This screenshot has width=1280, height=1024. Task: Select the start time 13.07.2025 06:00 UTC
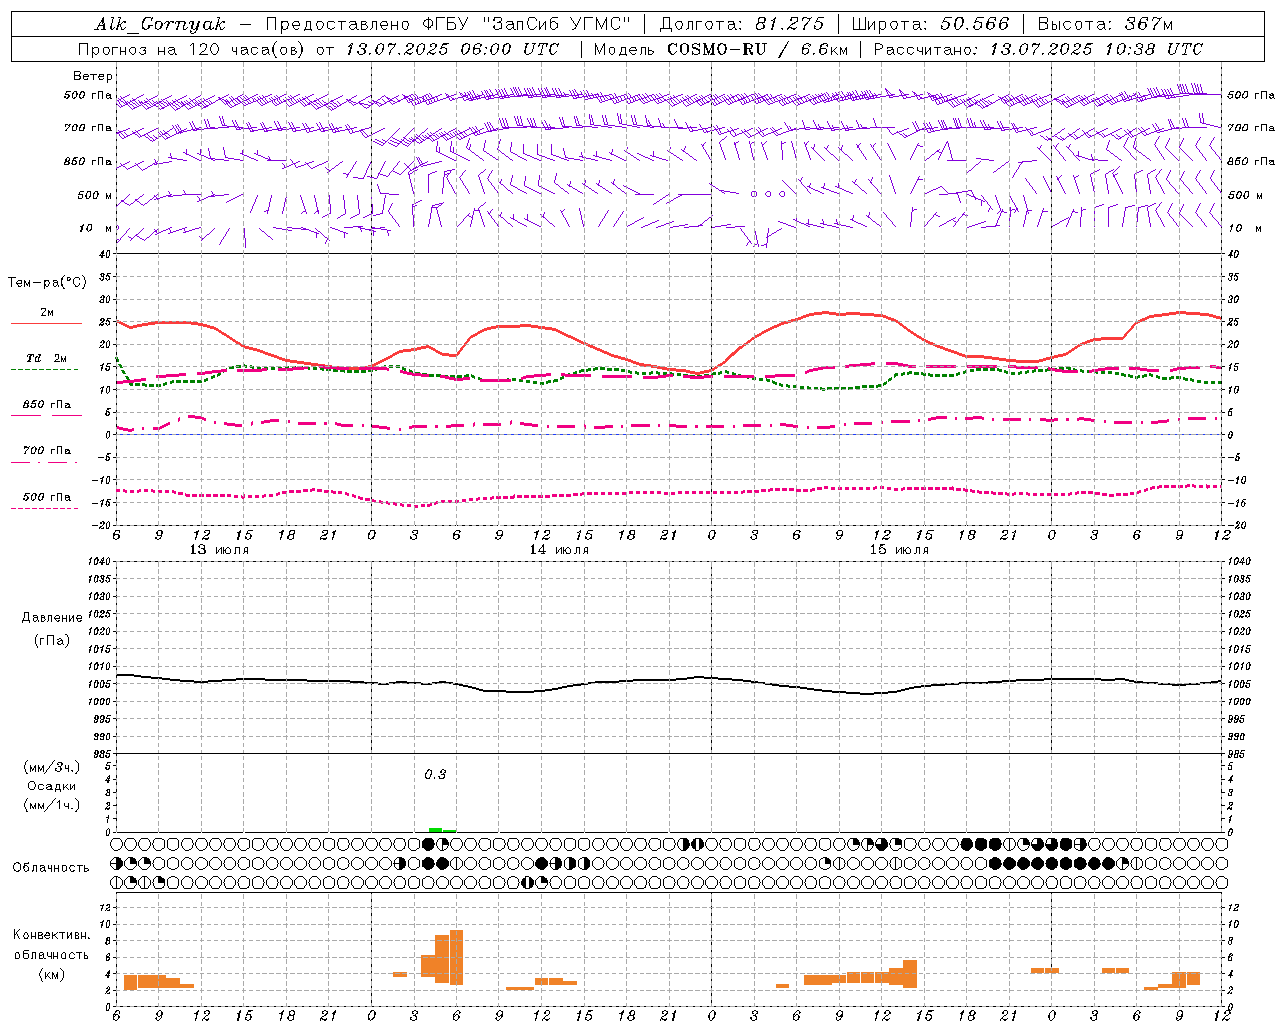click(452, 49)
